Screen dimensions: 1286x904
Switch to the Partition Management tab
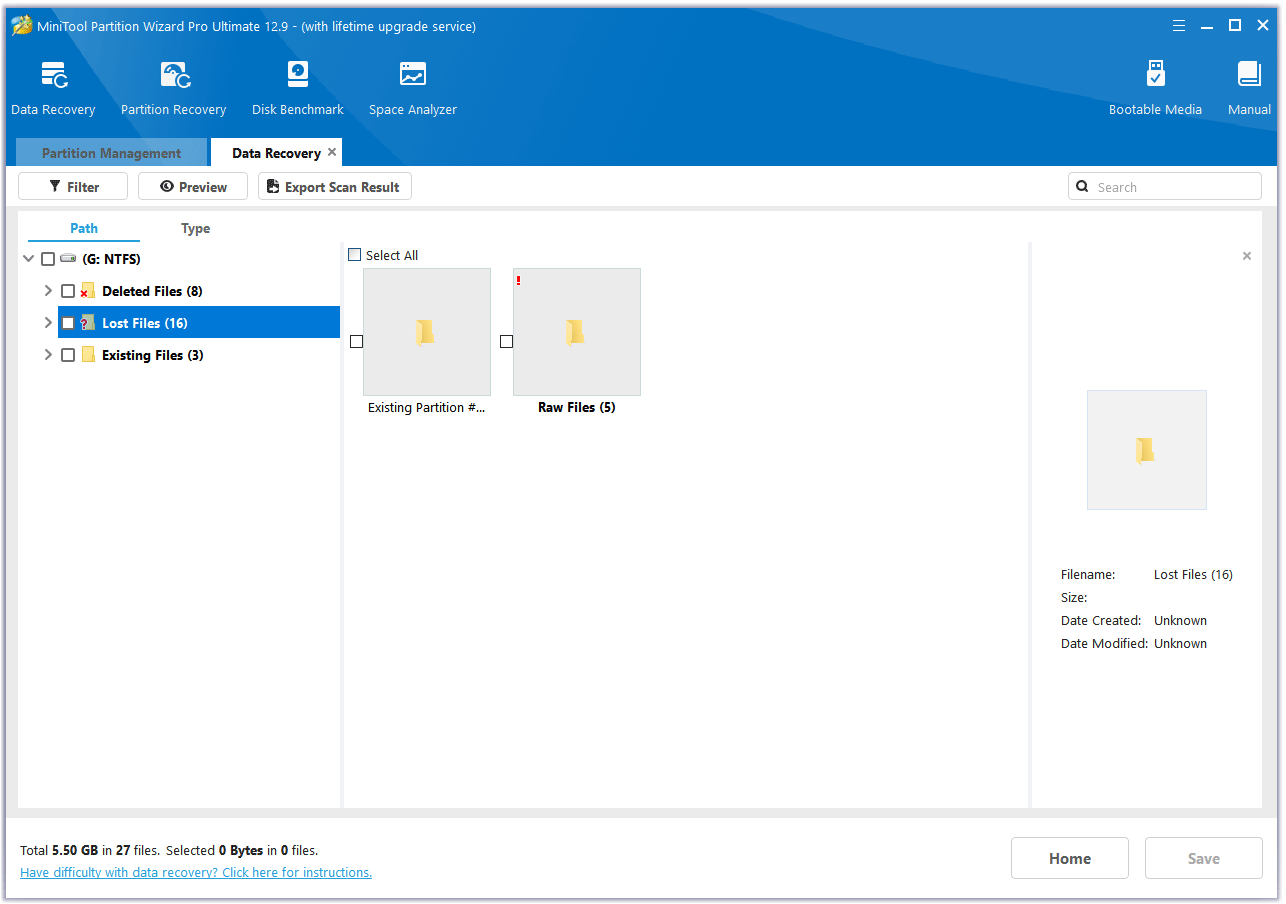[x=111, y=153]
